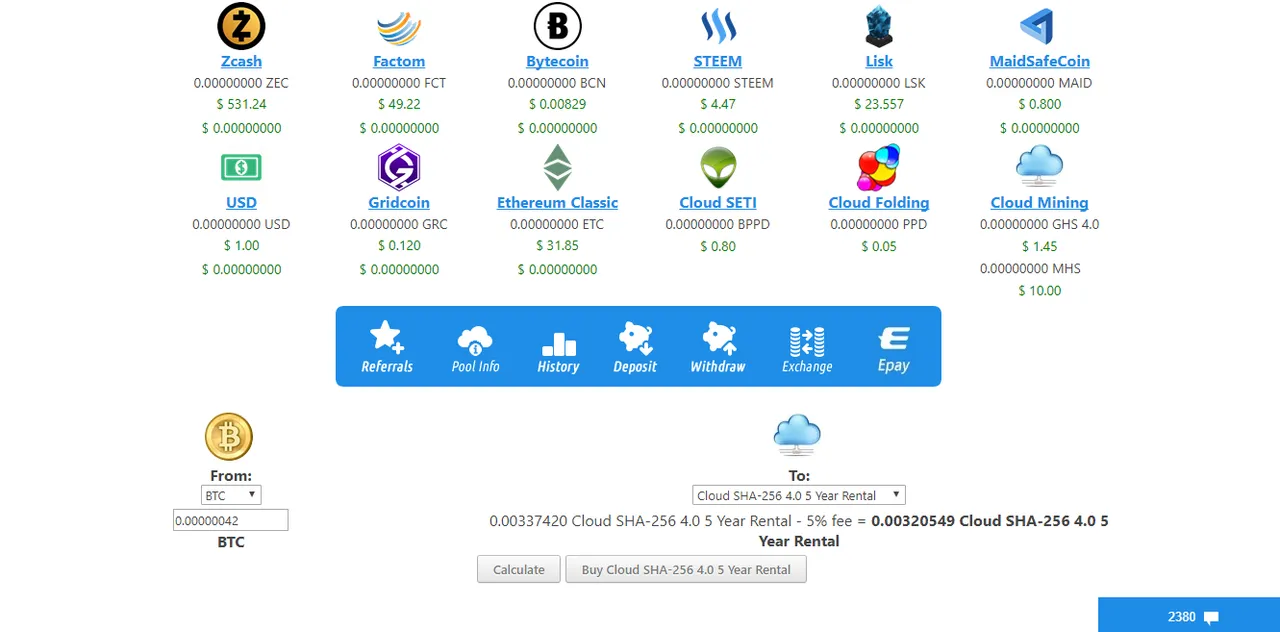Click the BTC amount input field

coord(231,520)
